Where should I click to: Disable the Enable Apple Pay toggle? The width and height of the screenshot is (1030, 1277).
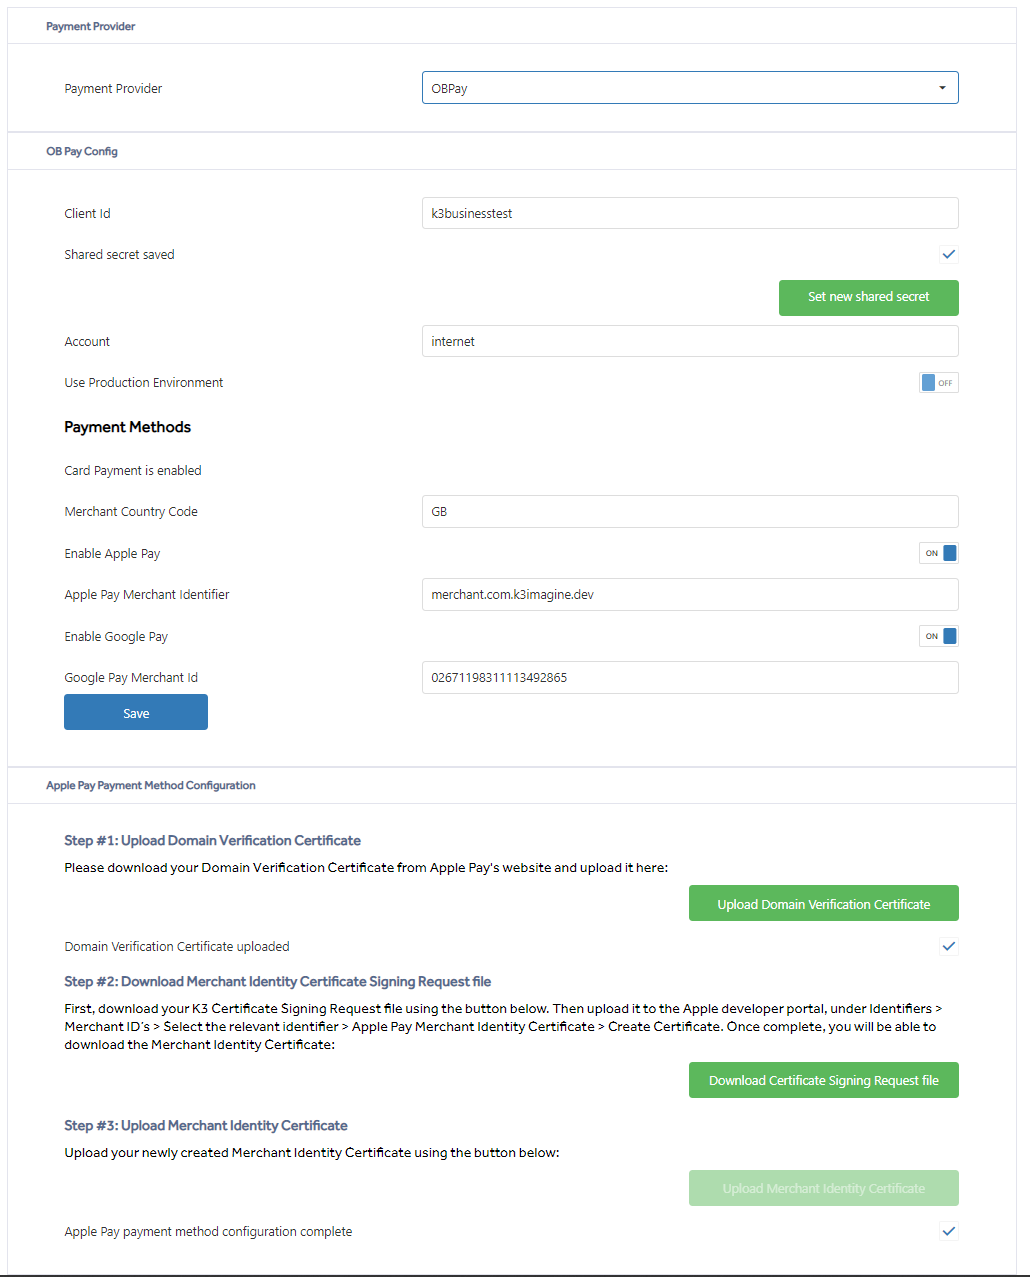(939, 553)
